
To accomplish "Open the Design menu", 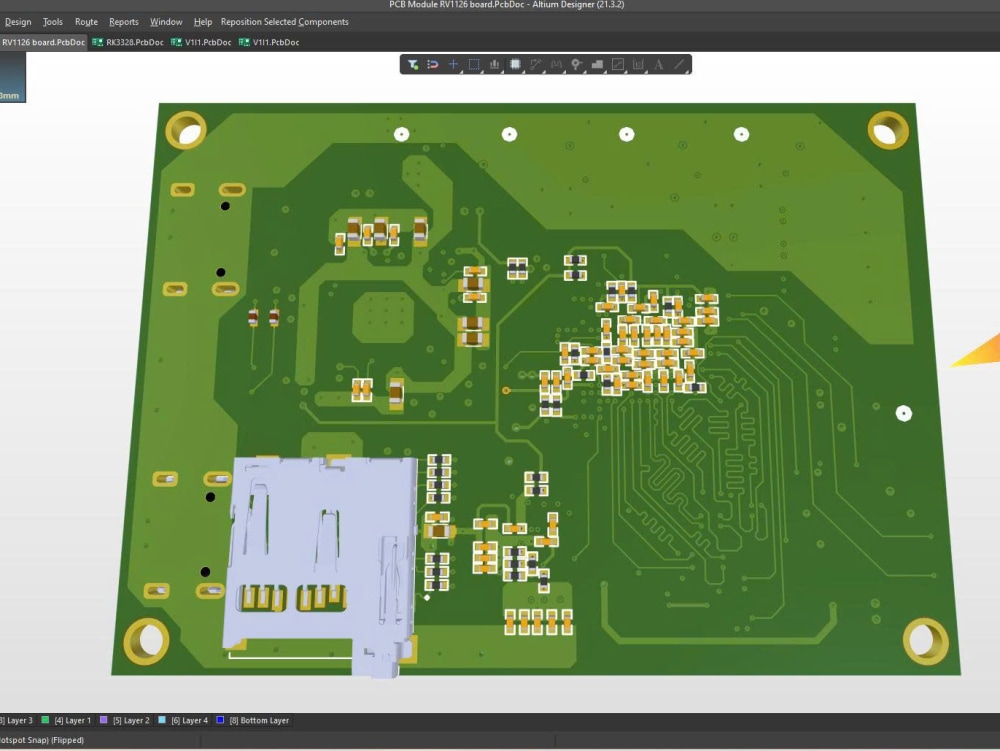I will coord(18,22).
